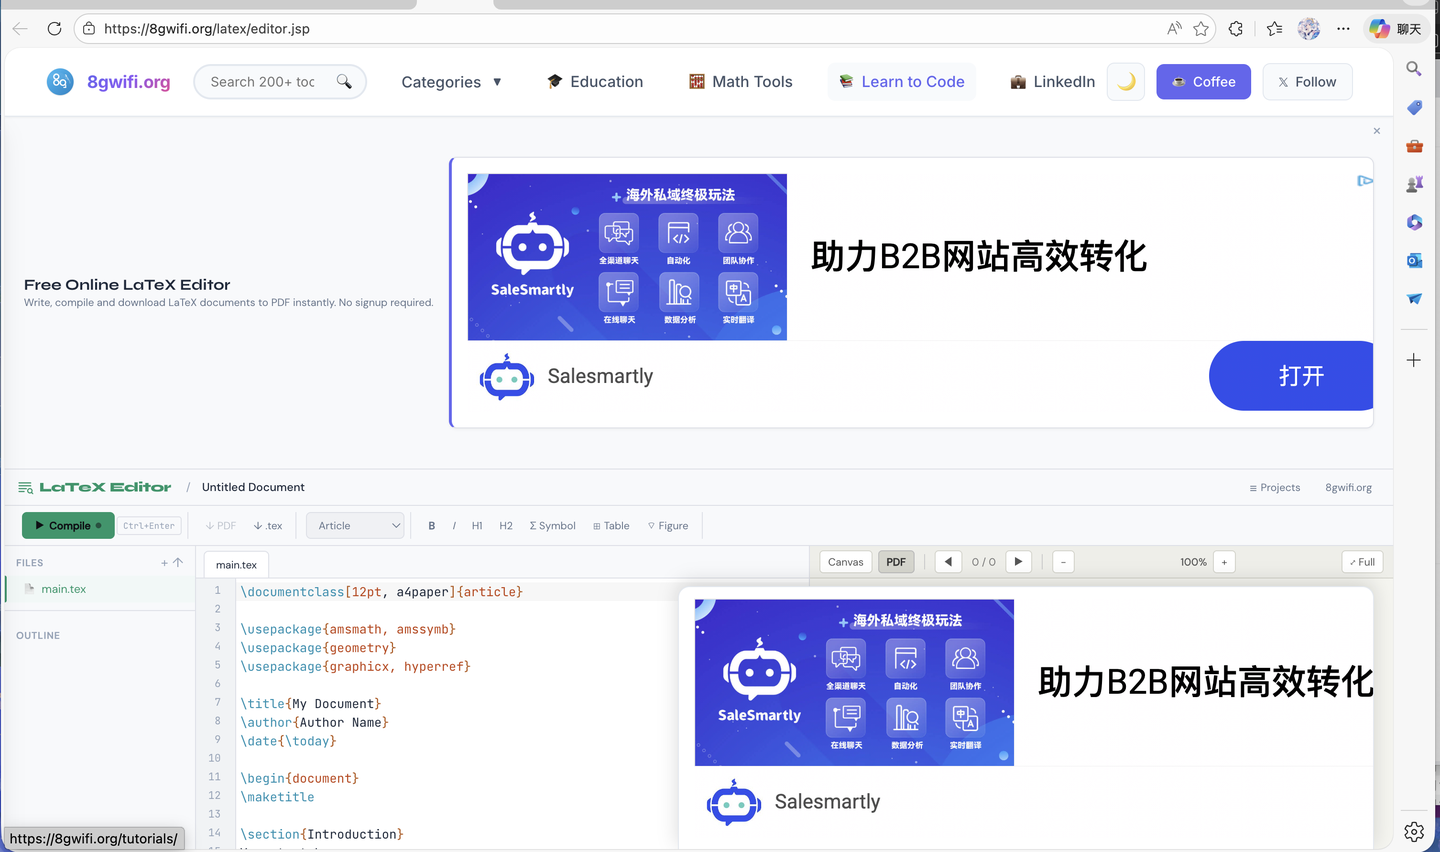Click the Coffee button
Image resolution: width=1440 pixels, height=852 pixels.
1203,82
